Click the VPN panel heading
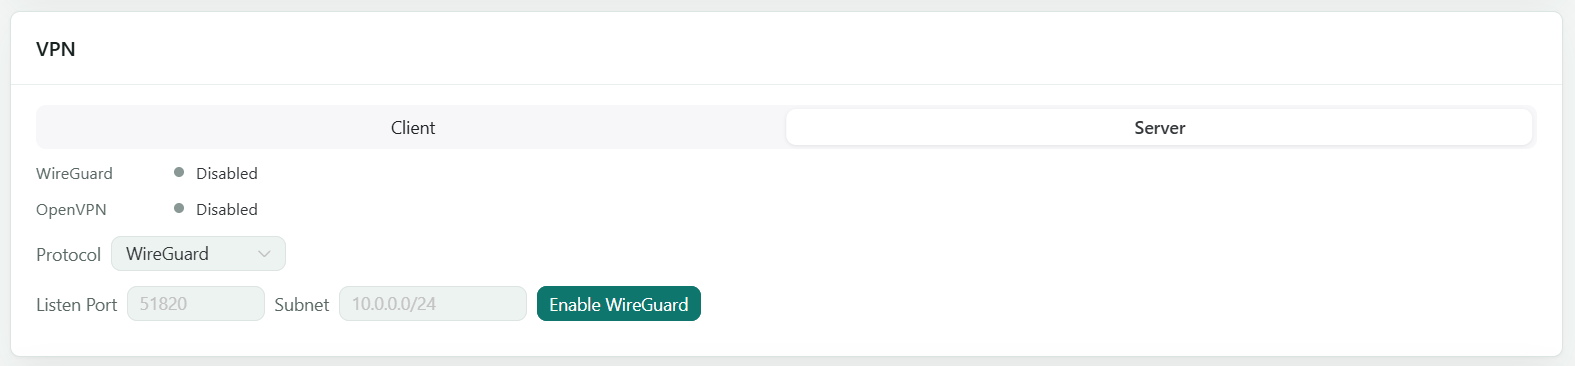The width and height of the screenshot is (1575, 366). pos(56,49)
